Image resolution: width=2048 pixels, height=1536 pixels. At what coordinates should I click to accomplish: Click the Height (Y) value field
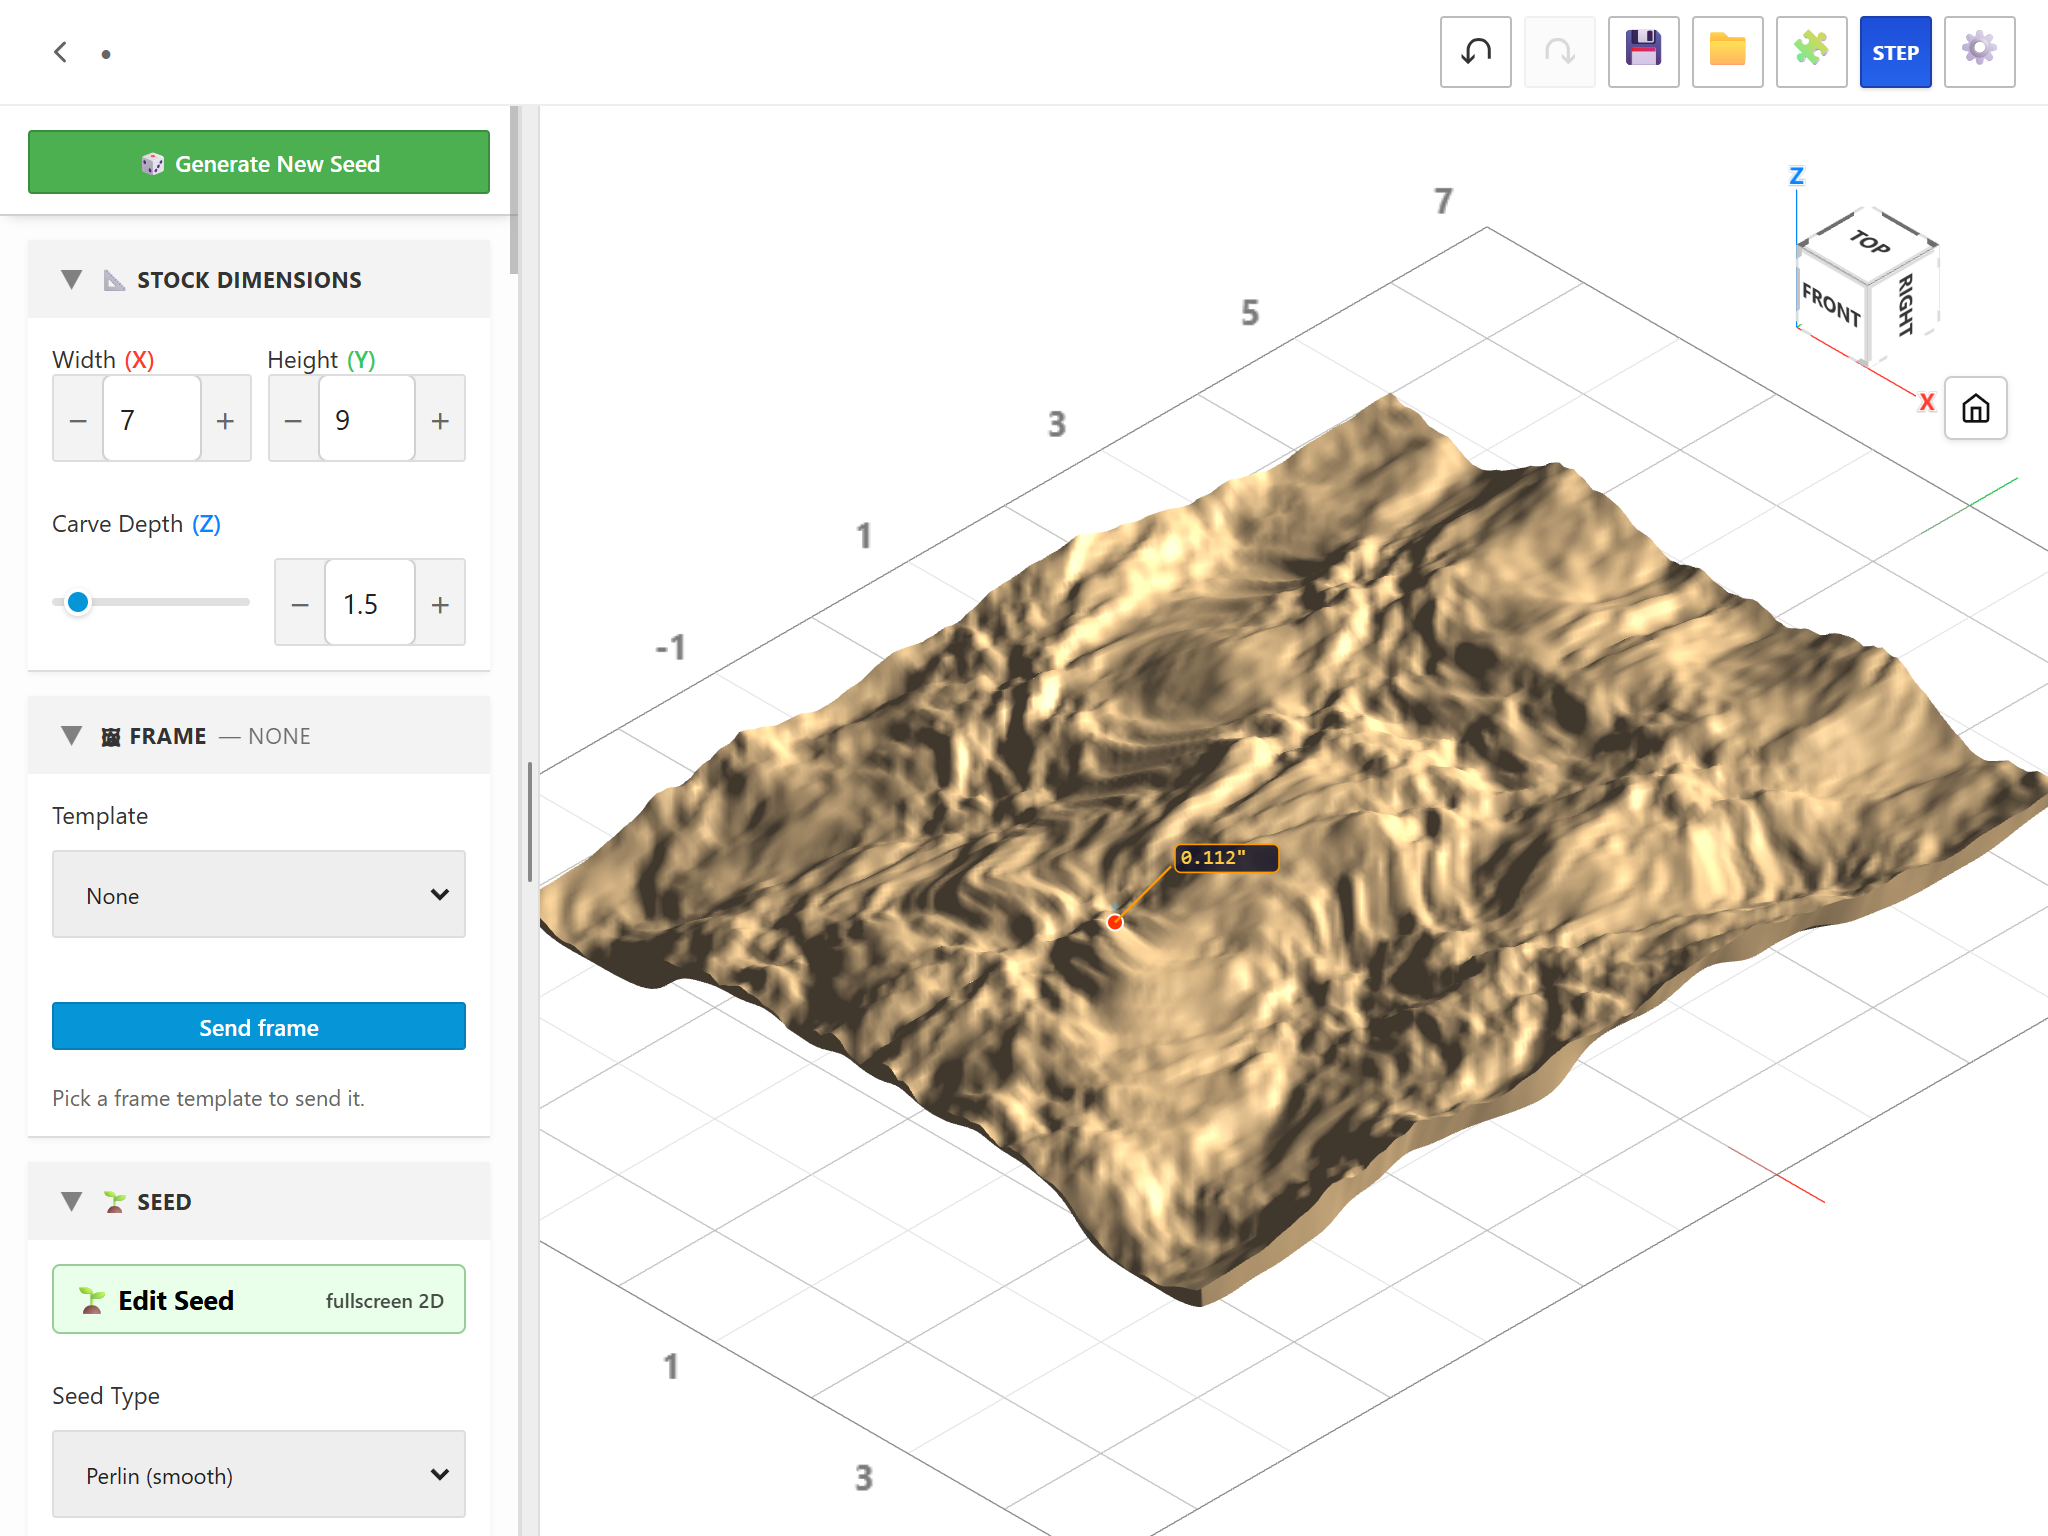[367, 419]
